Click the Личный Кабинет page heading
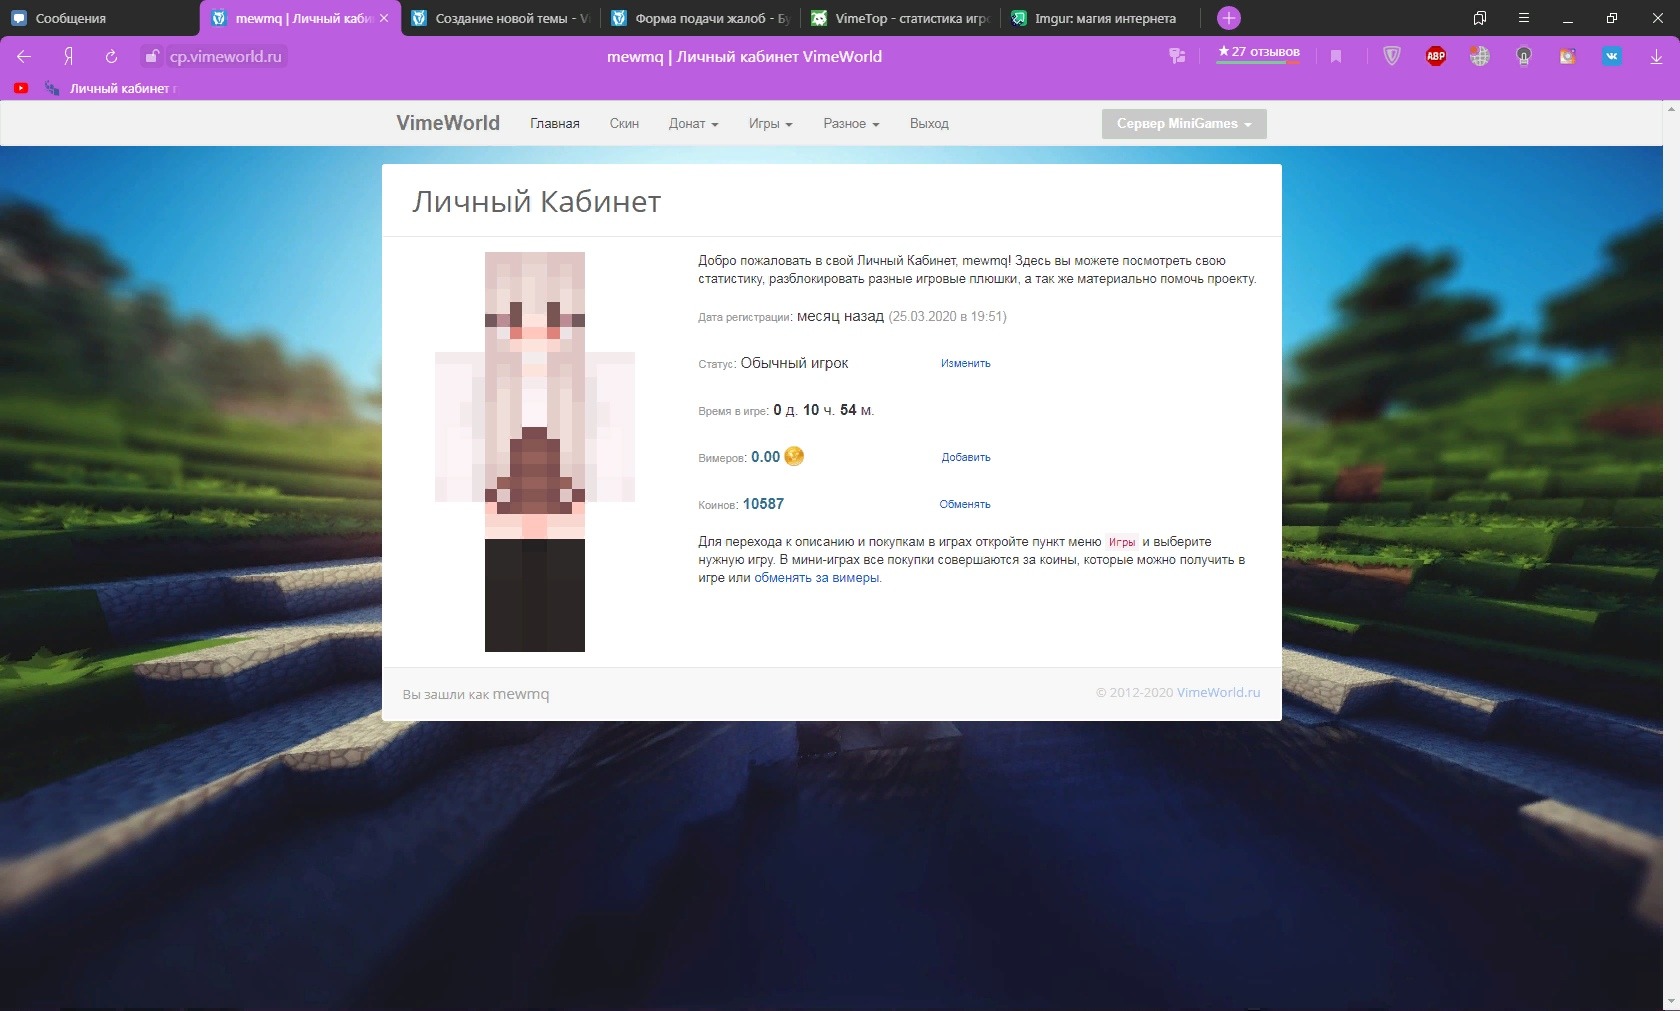This screenshot has width=1680, height=1011. [537, 202]
